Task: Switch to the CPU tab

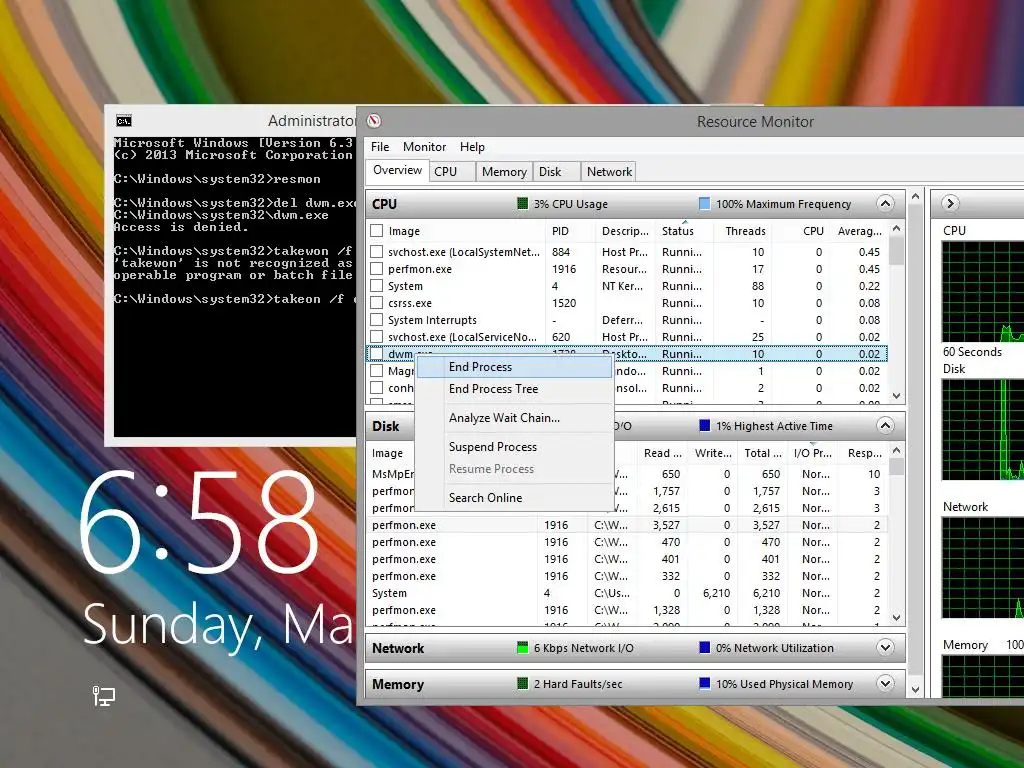Action: point(453,172)
